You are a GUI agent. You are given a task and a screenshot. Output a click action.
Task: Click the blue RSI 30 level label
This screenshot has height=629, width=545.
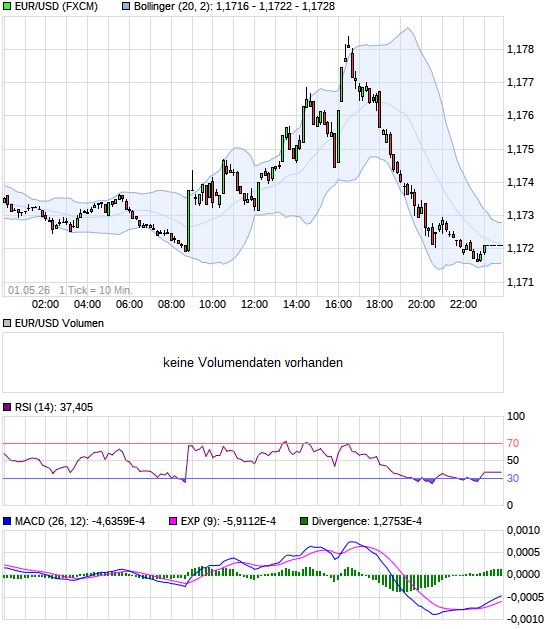513,478
